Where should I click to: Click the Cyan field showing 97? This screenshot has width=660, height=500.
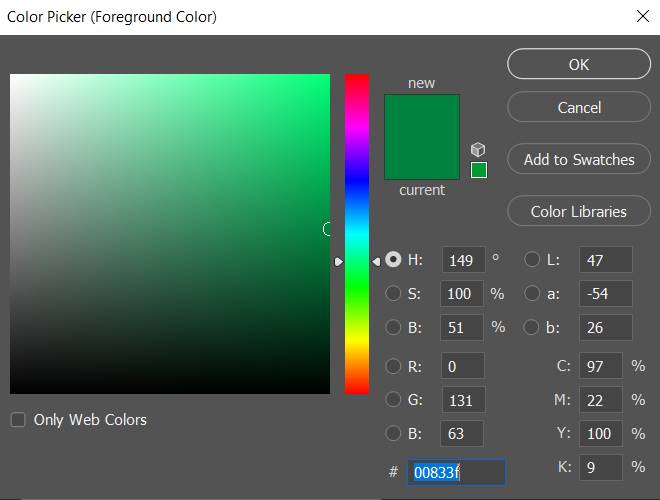[x=601, y=366]
